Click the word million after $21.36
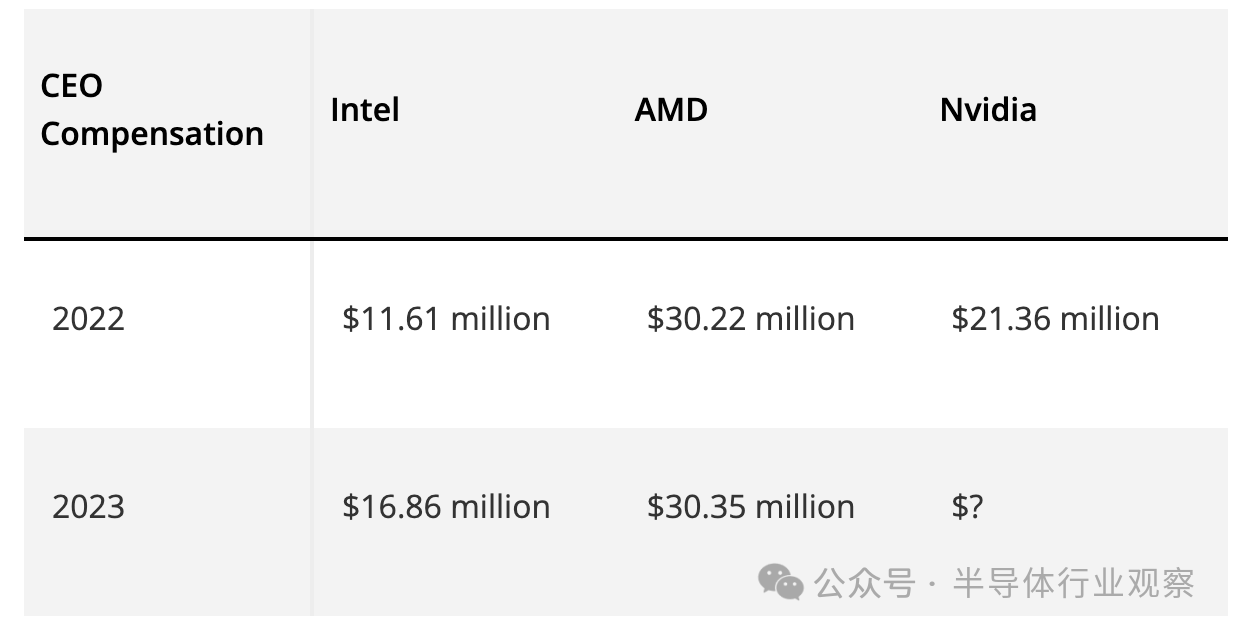 1110,319
